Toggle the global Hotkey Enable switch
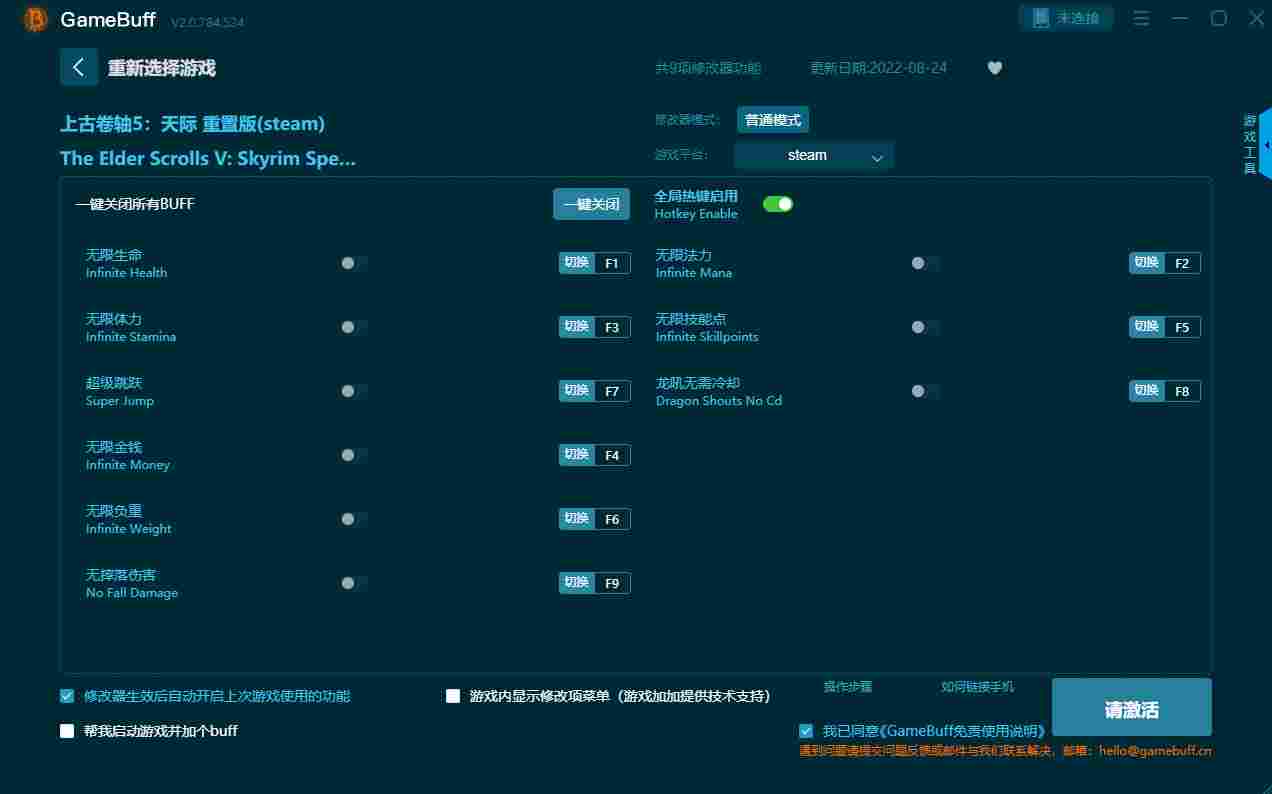 [778, 204]
